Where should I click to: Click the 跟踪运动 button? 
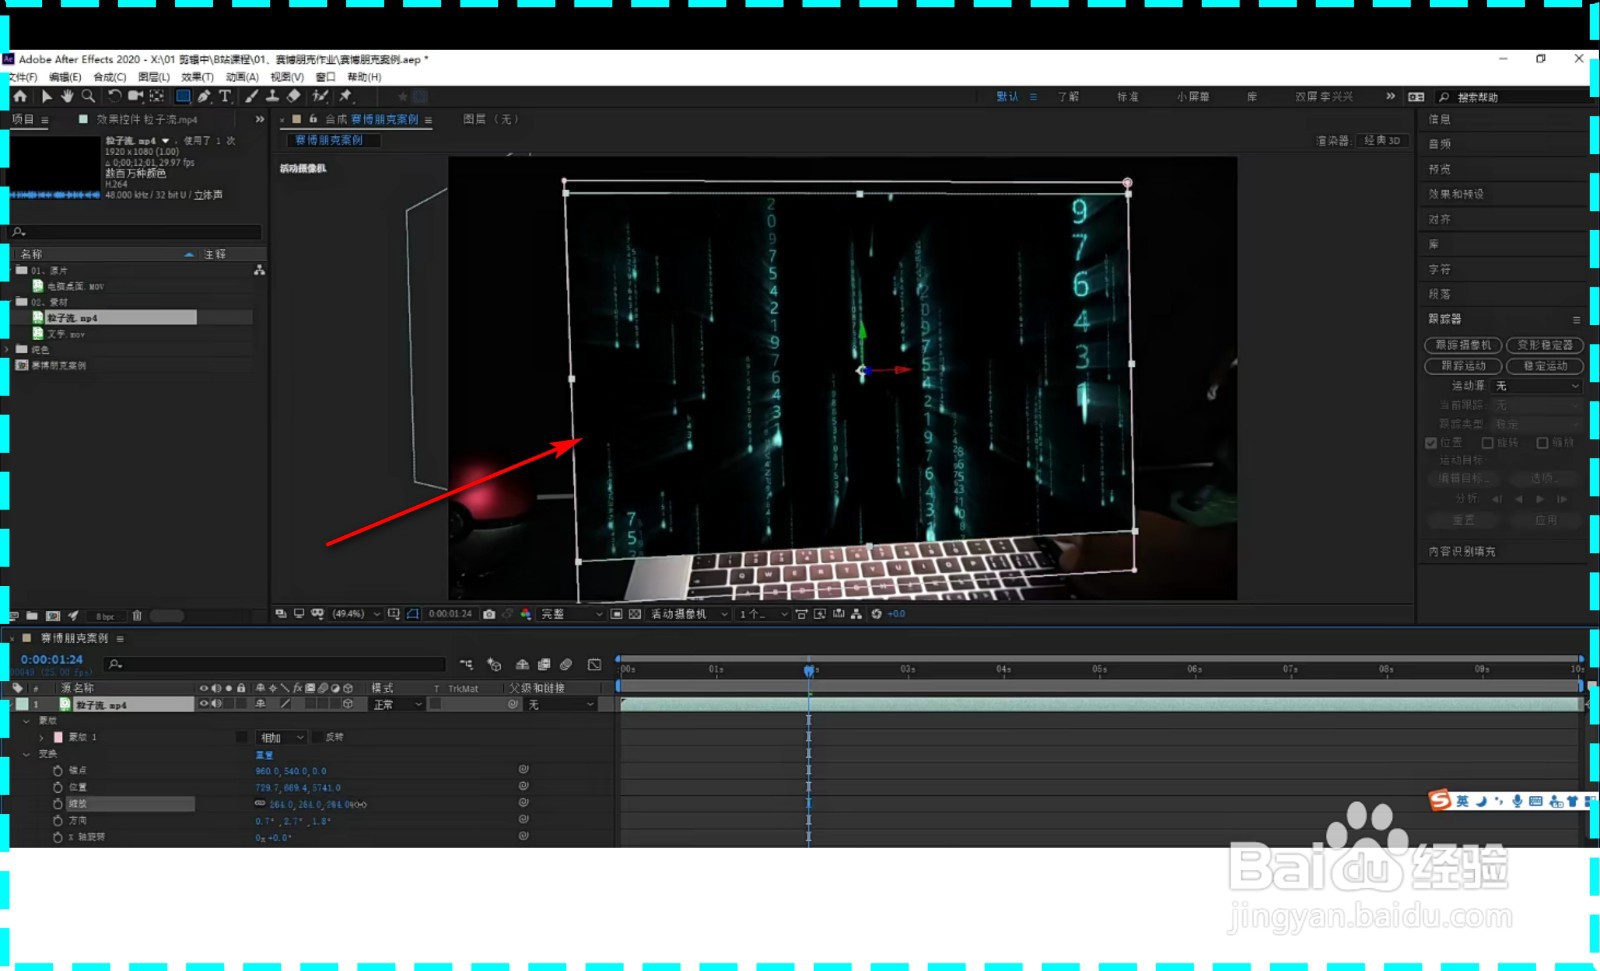1463,366
